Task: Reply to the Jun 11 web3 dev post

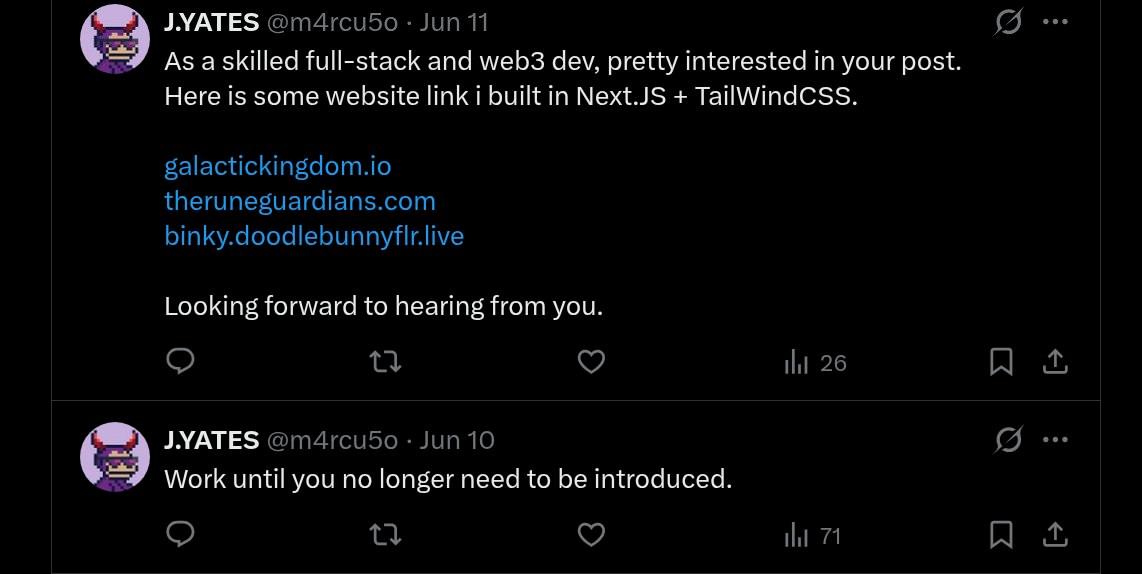Action: 179,362
